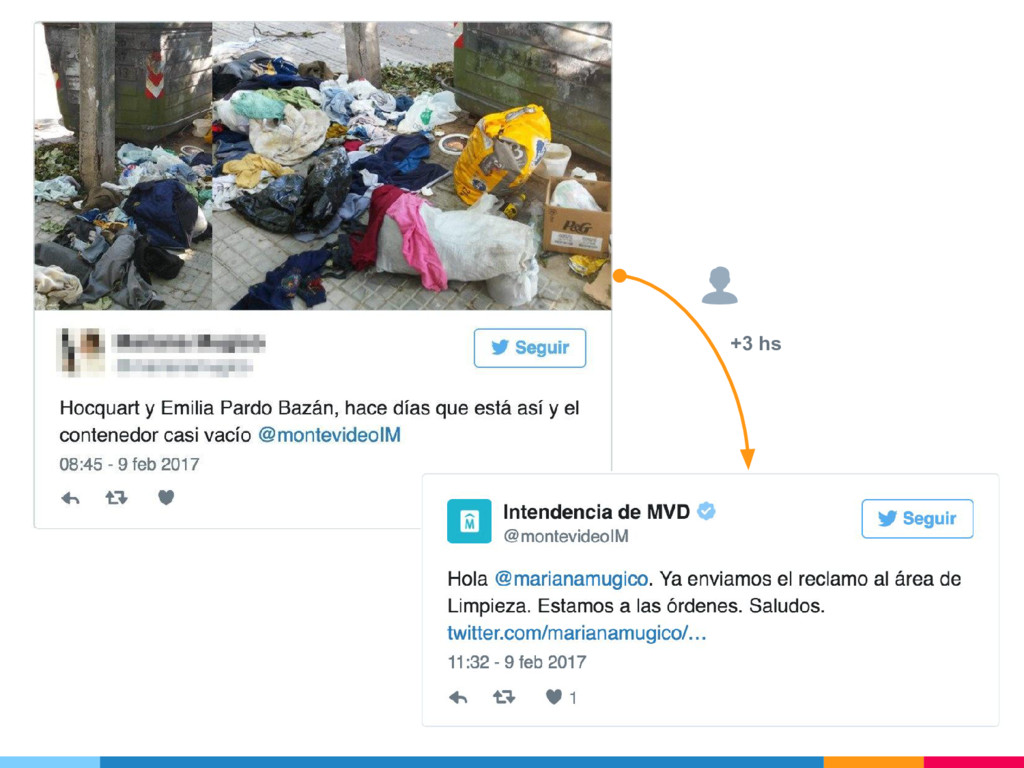Image resolution: width=1024 pixels, height=768 pixels.
Task: Like the first tweet with heart icon
Action: [166, 498]
